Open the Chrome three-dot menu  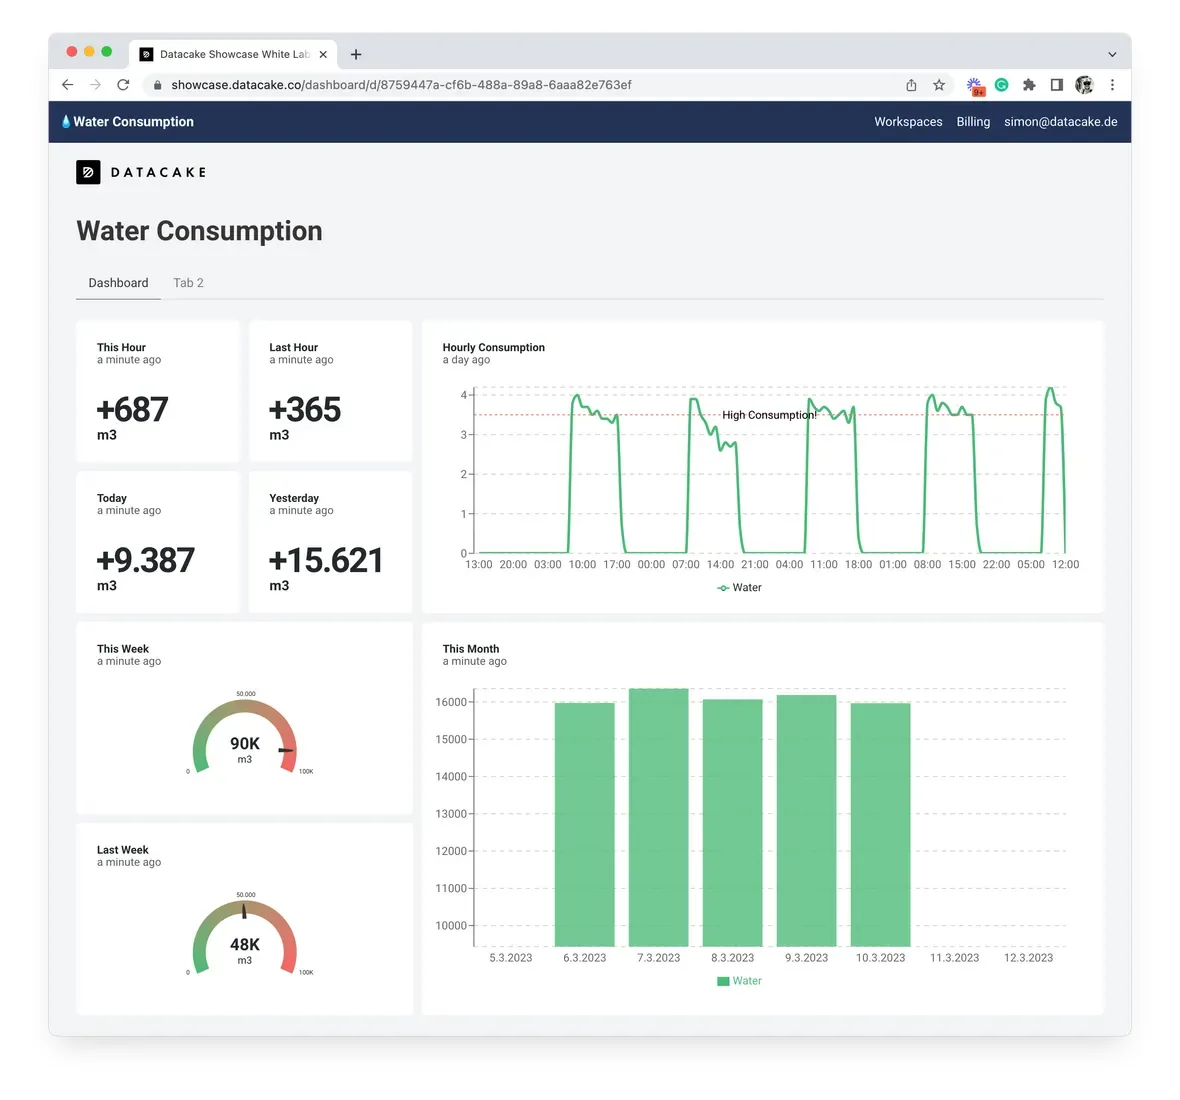click(1112, 85)
